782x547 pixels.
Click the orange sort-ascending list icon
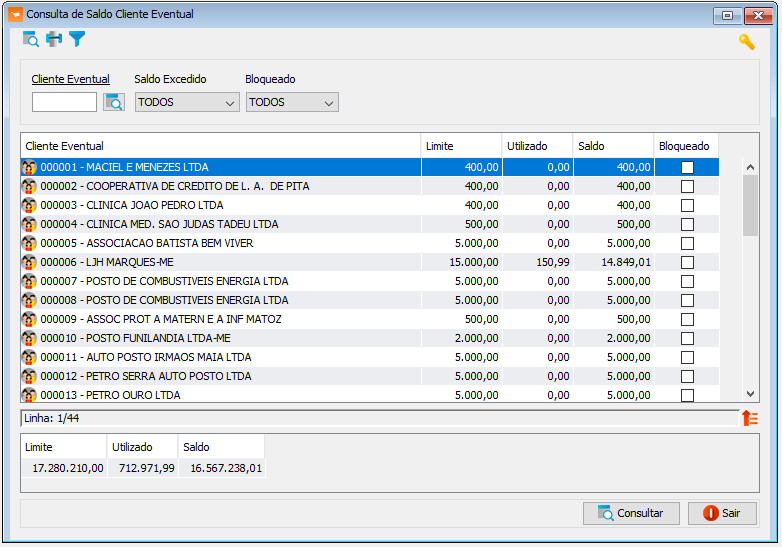click(x=750, y=418)
